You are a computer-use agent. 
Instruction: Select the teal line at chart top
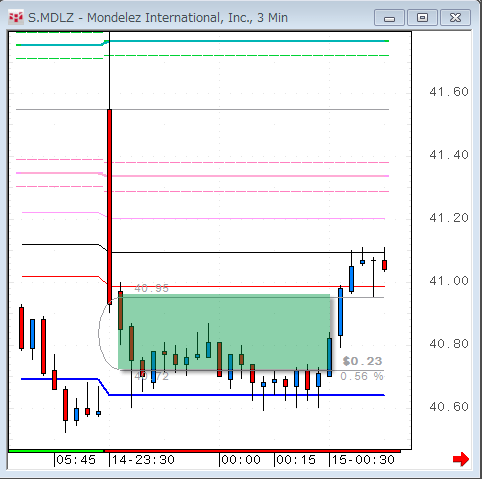(x=247, y=41)
